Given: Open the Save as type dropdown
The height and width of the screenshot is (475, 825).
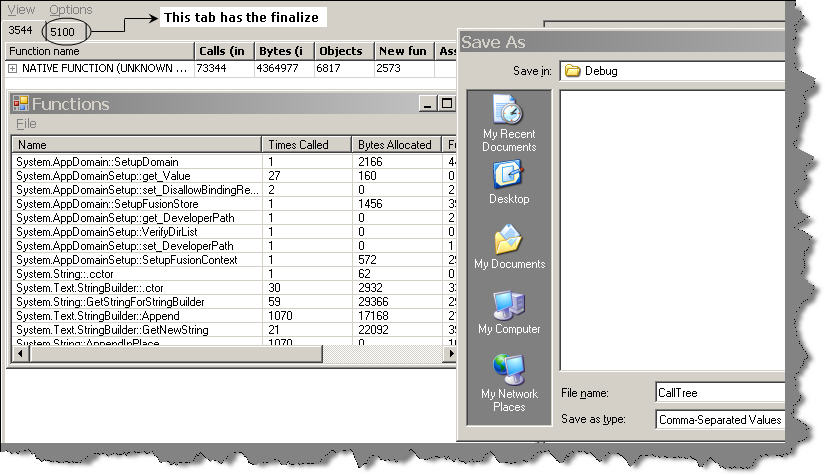Looking at the screenshot, I should (720, 419).
